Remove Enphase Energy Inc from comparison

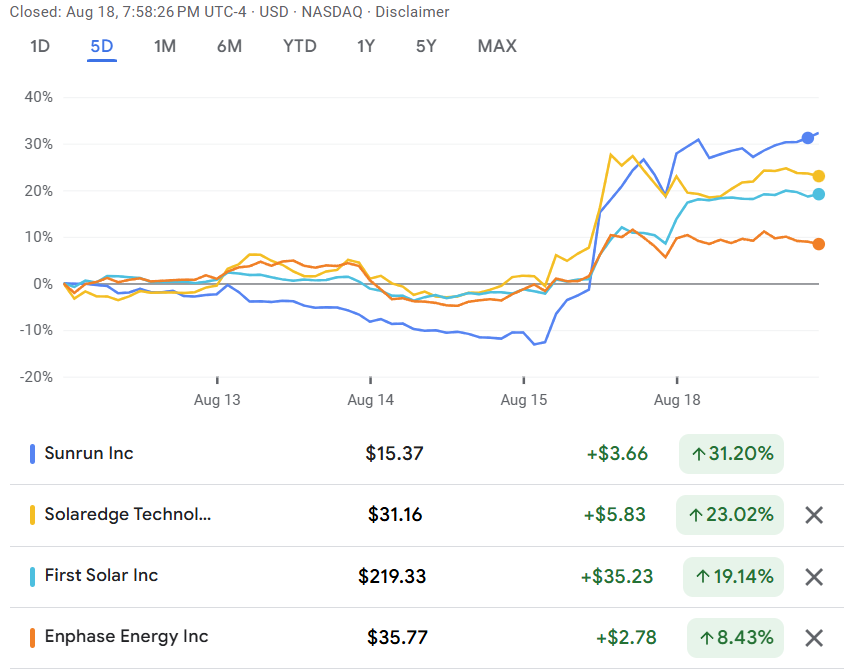pyautogui.click(x=814, y=638)
